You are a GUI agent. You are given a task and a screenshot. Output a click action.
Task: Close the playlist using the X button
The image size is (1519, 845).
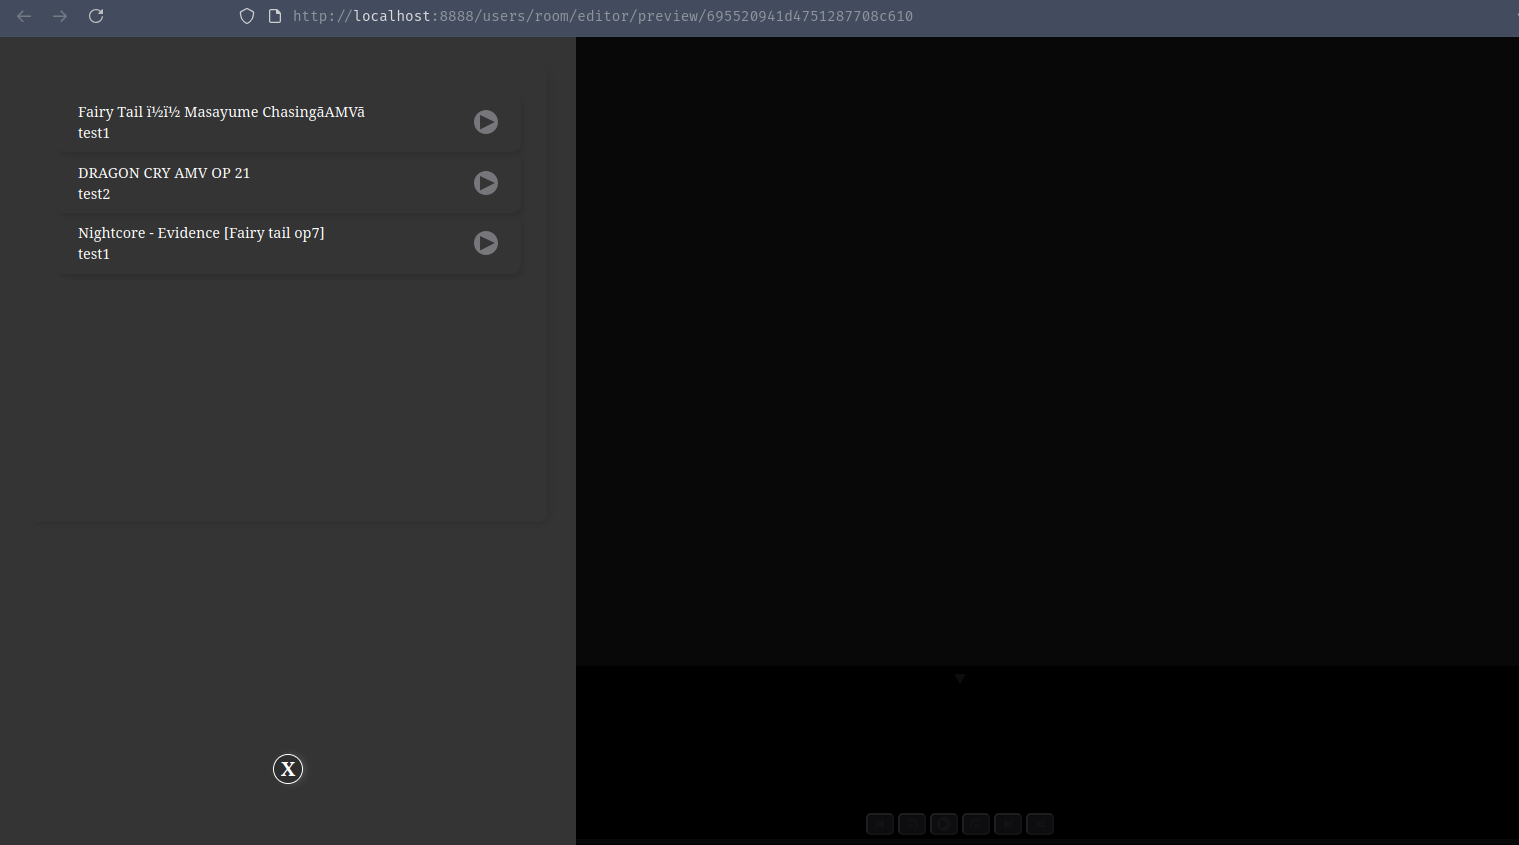click(x=288, y=769)
